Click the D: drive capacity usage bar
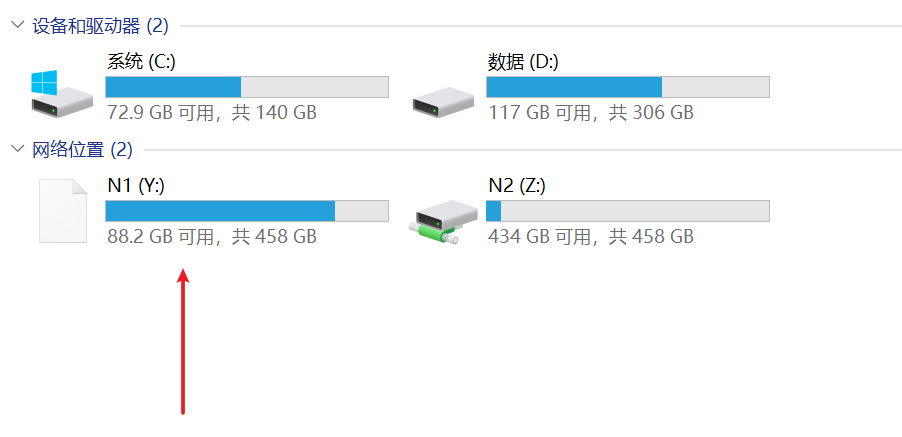 pos(627,87)
